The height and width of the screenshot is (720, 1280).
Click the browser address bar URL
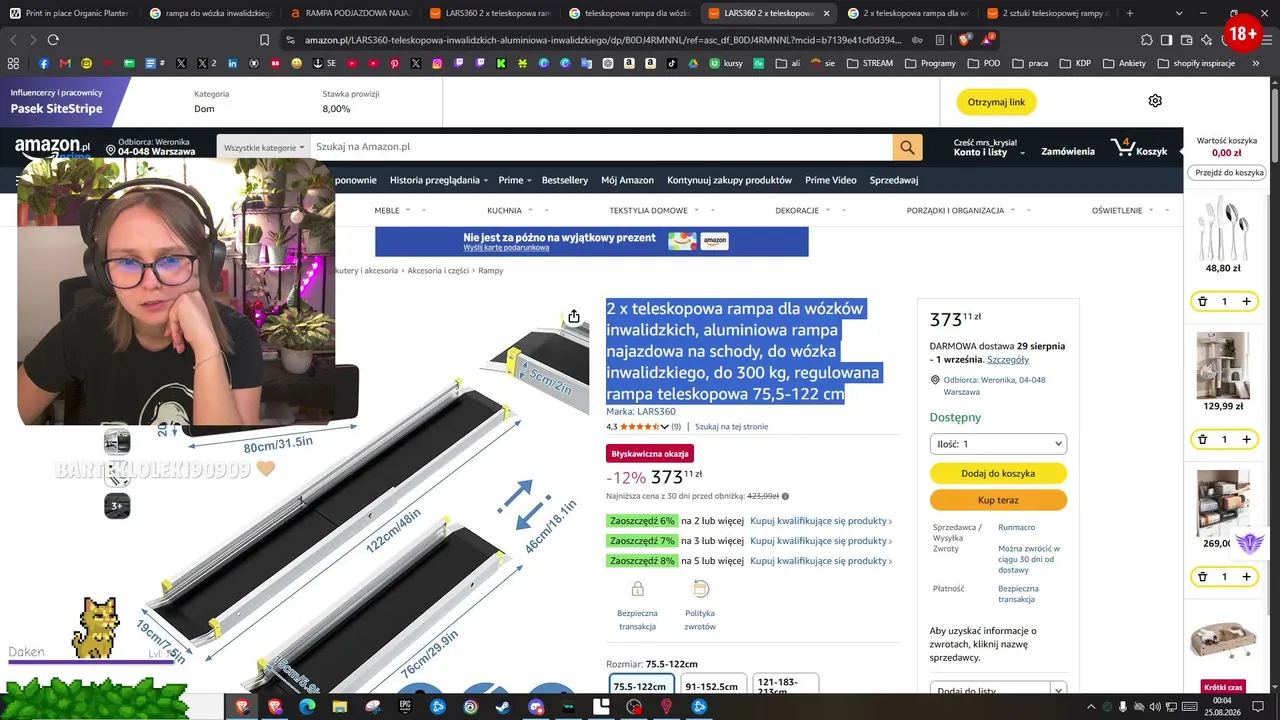(603, 40)
